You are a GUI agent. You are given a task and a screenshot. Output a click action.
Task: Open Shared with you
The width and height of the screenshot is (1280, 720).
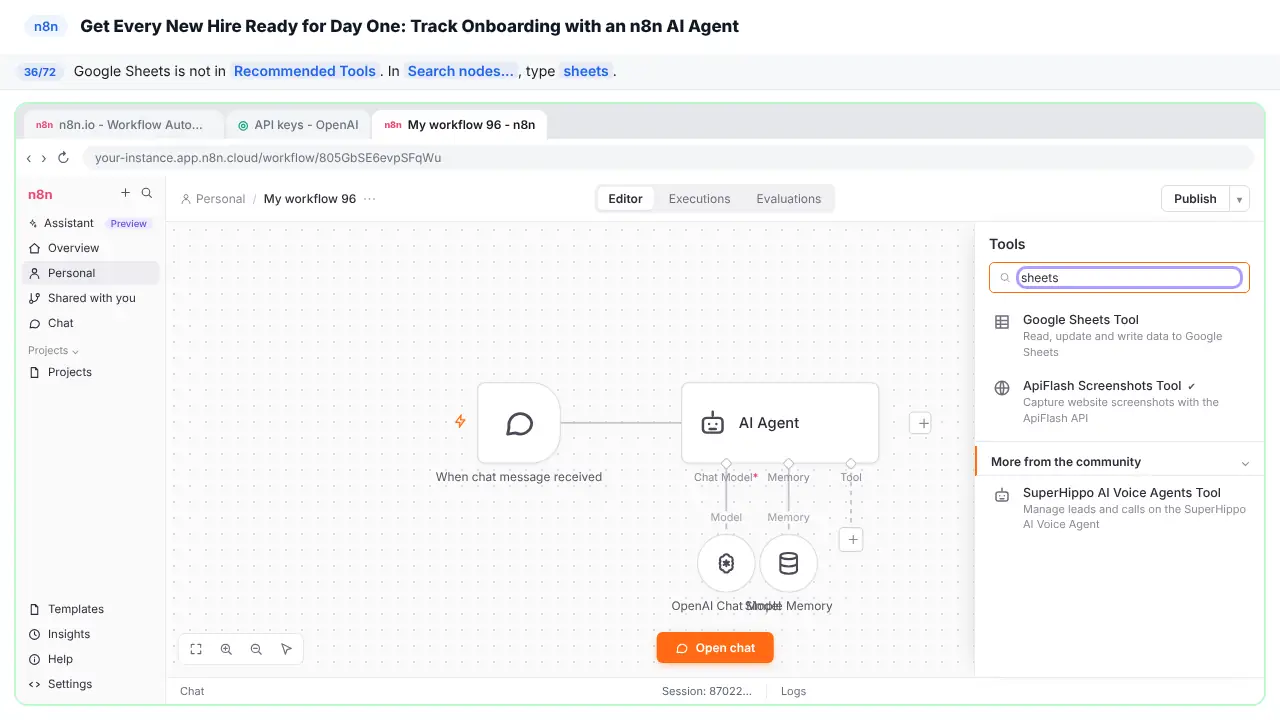click(91, 298)
